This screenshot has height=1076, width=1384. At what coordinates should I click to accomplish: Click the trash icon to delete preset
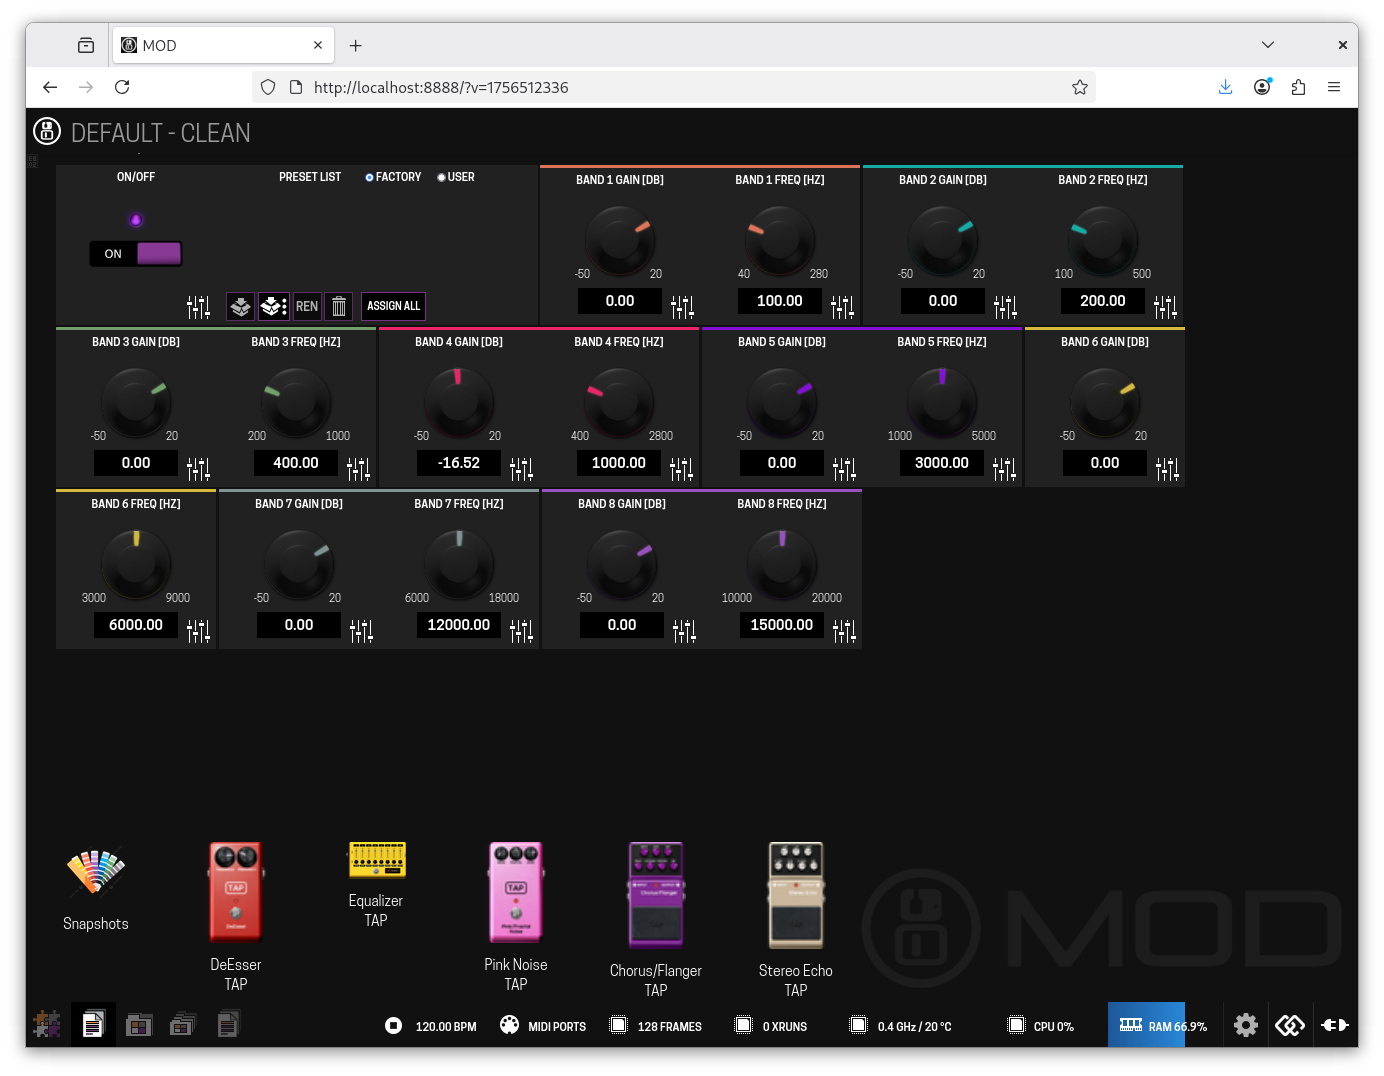[339, 306]
